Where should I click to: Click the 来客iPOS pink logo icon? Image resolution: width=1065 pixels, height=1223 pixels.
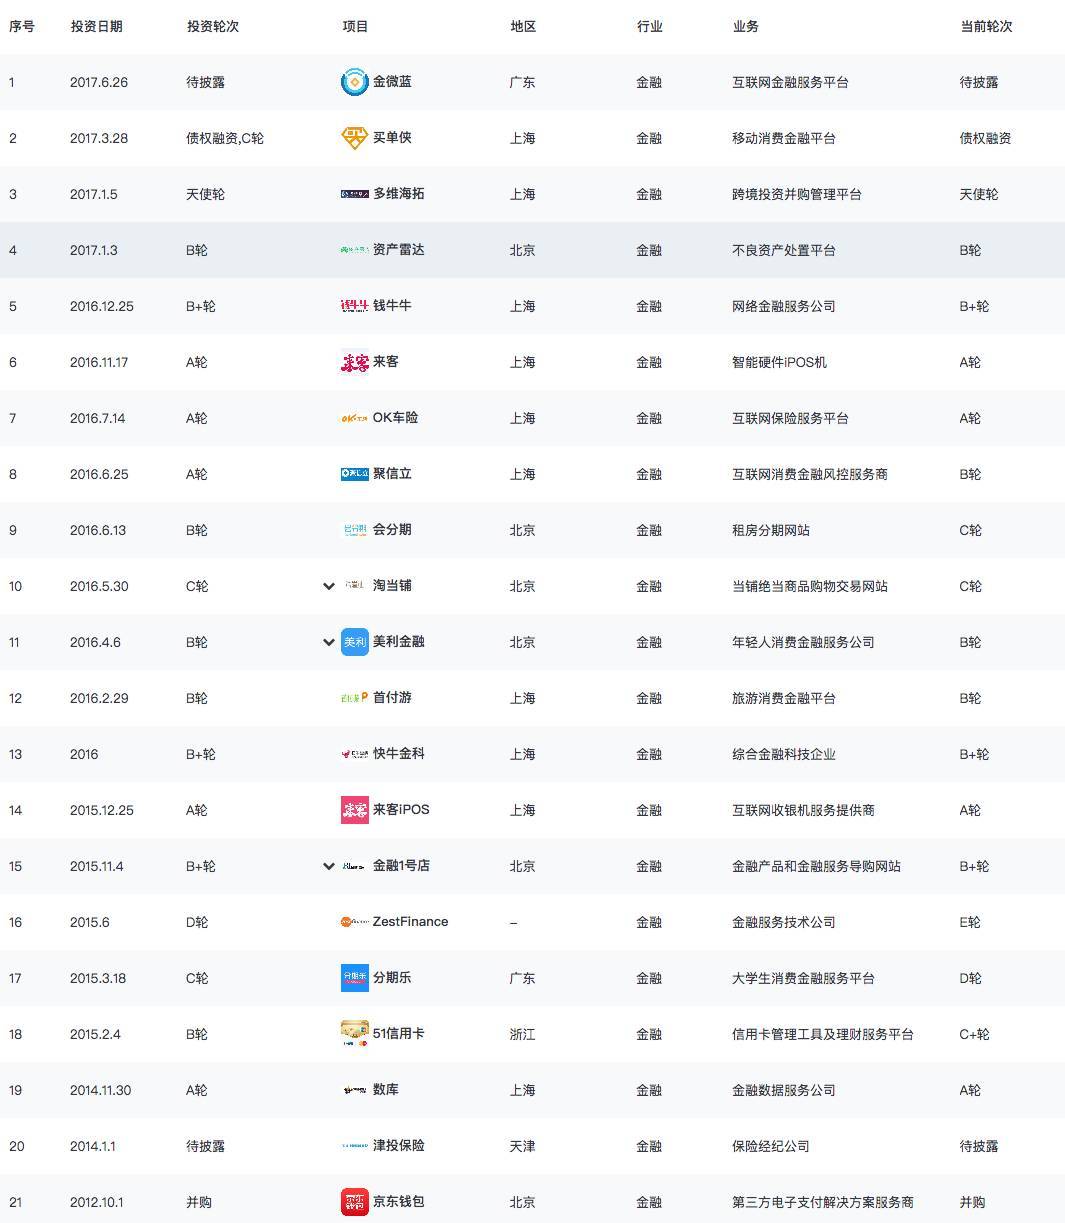click(x=355, y=810)
